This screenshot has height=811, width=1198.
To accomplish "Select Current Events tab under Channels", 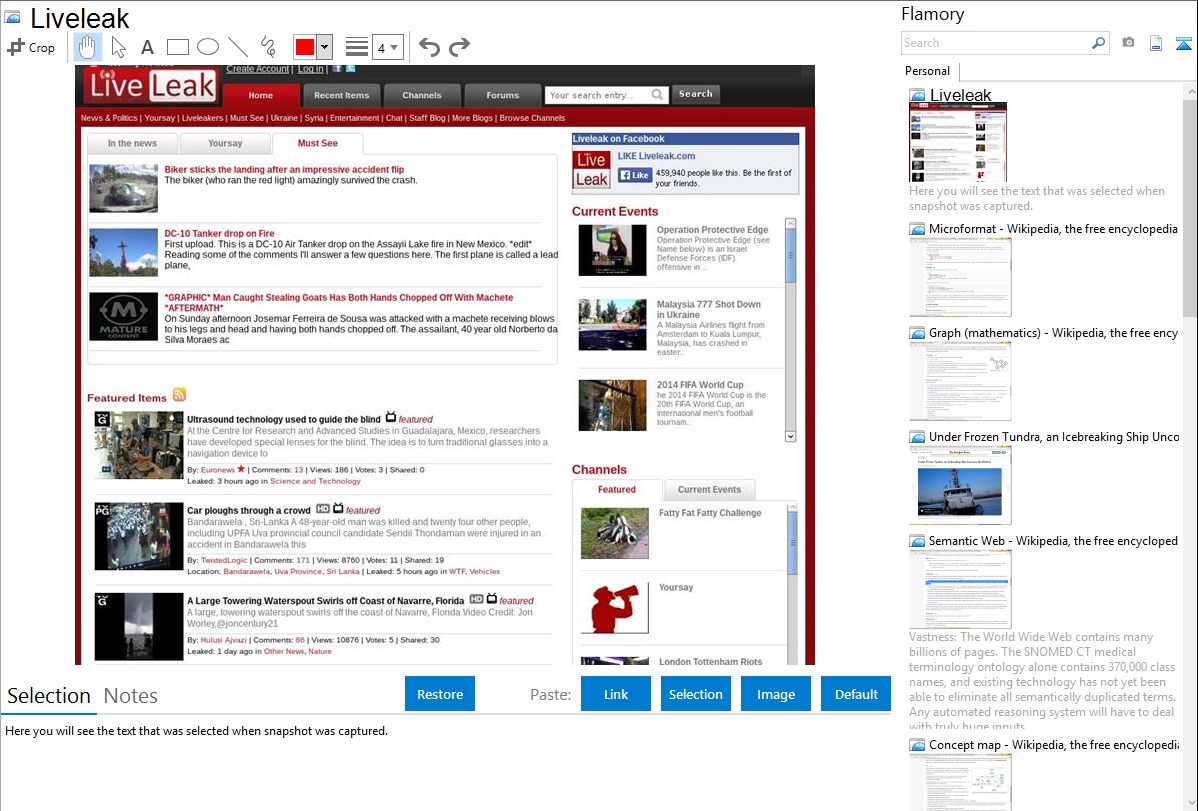I will pyautogui.click(x=709, y=489).
